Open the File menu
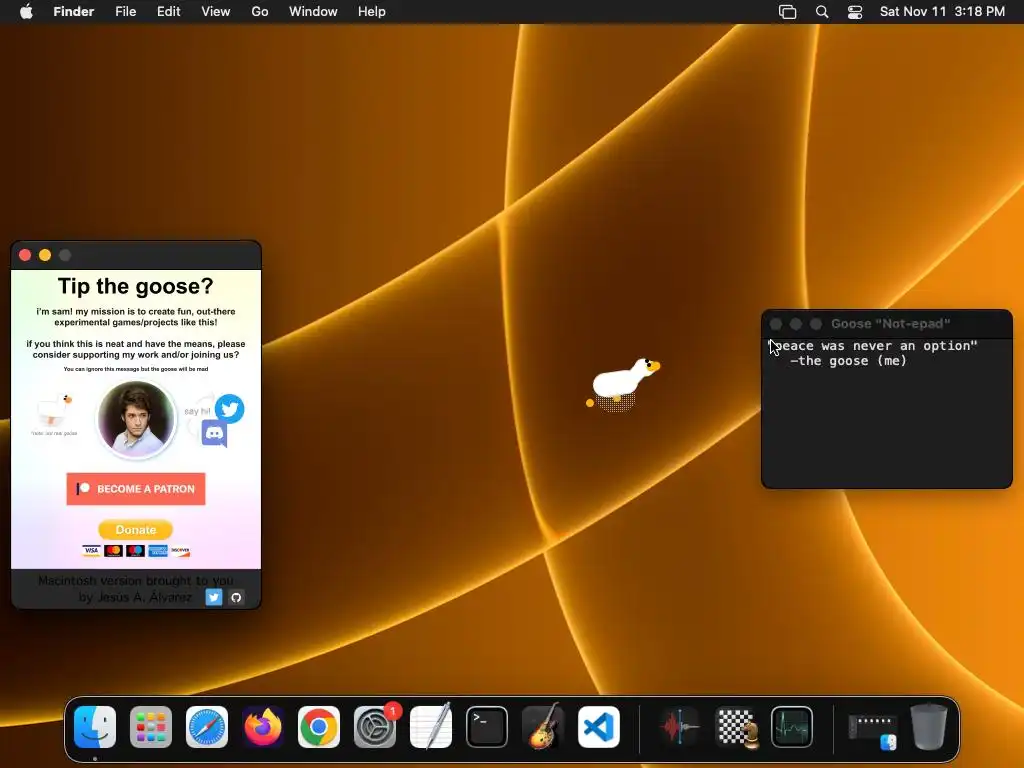1024x768 pixels. click(125, 12)
